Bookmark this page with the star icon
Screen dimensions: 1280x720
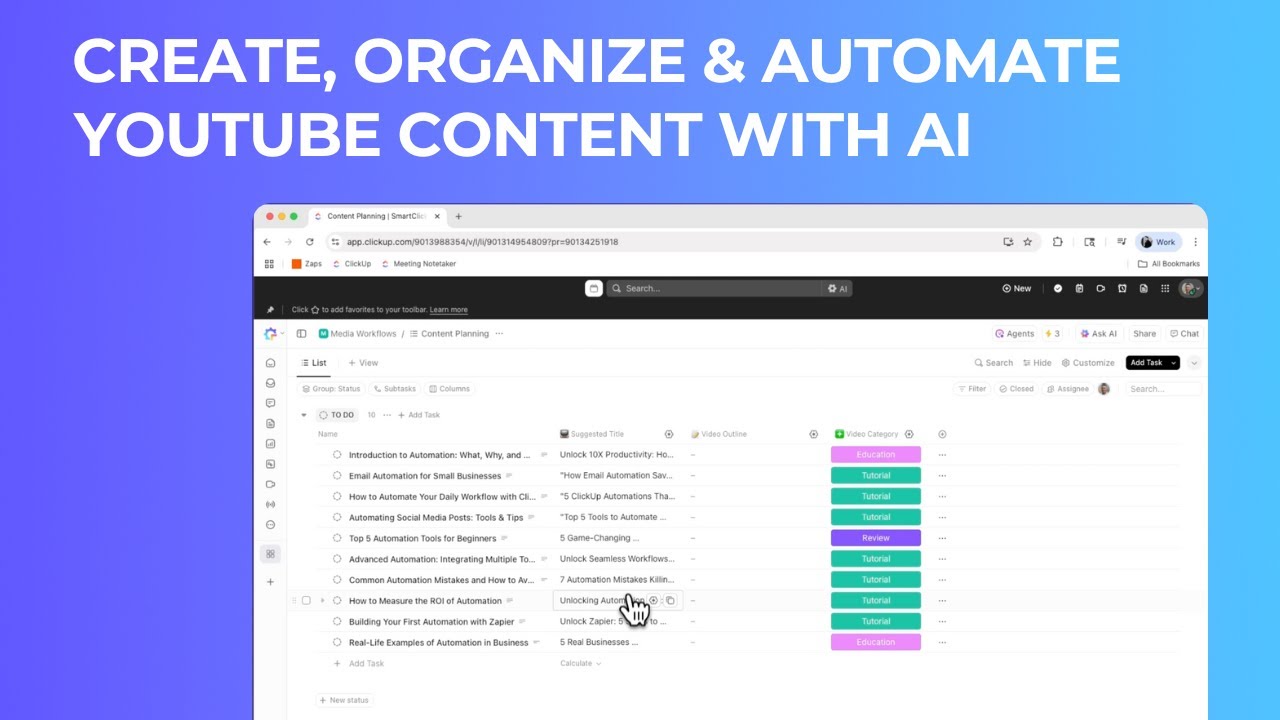(x=1027, y=242)
